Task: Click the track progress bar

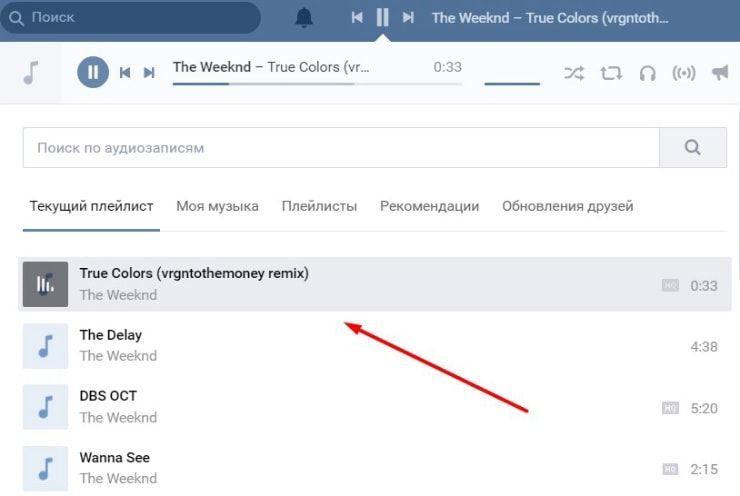Action: coord(317,84)
